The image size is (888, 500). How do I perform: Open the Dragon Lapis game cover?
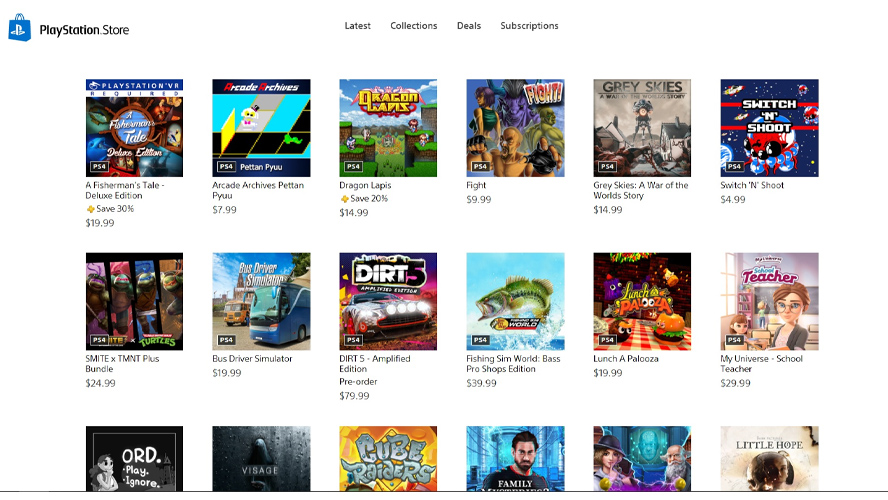(388, 128)
